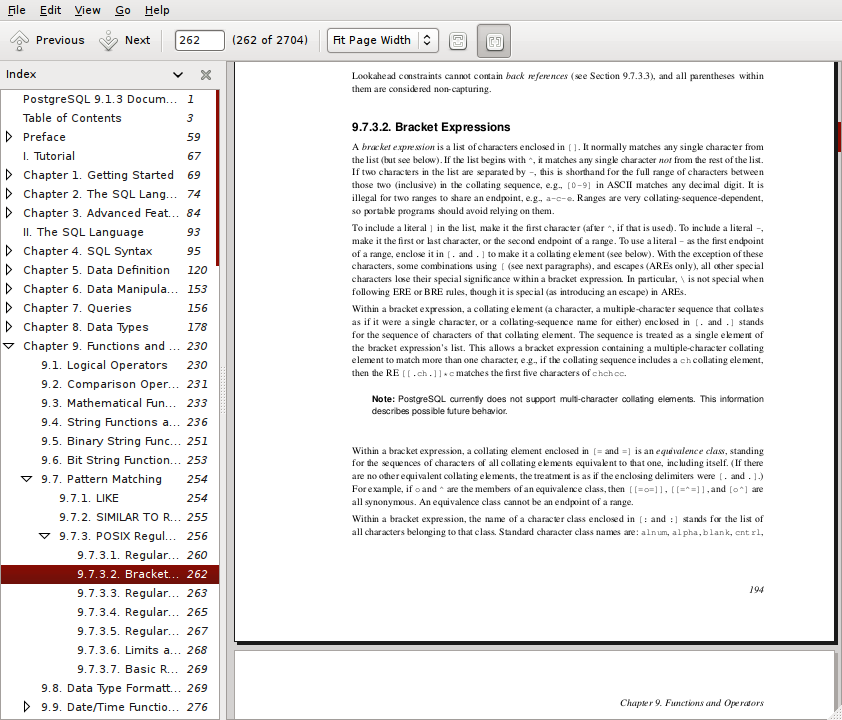The height and width of the screenshot is (720, 842).
Task: Select 9.7.3.3. Regular entry page 263
Action: pyautogui.click(x=110, y=593)
